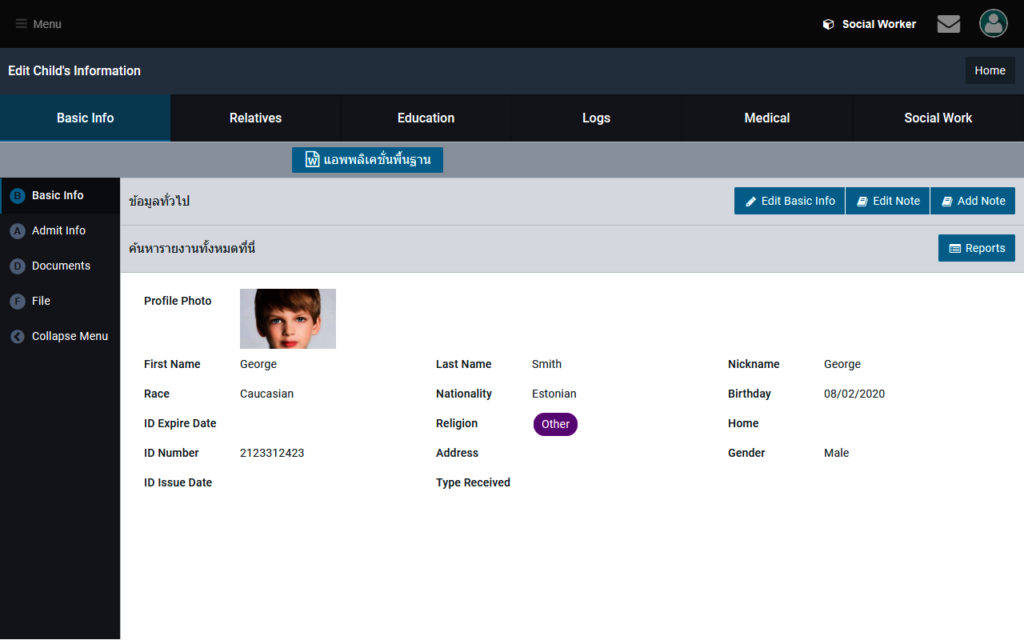Open Admit Info in sidebar
The height and width of the screenshot is (640, 1024).
(58, 231)
